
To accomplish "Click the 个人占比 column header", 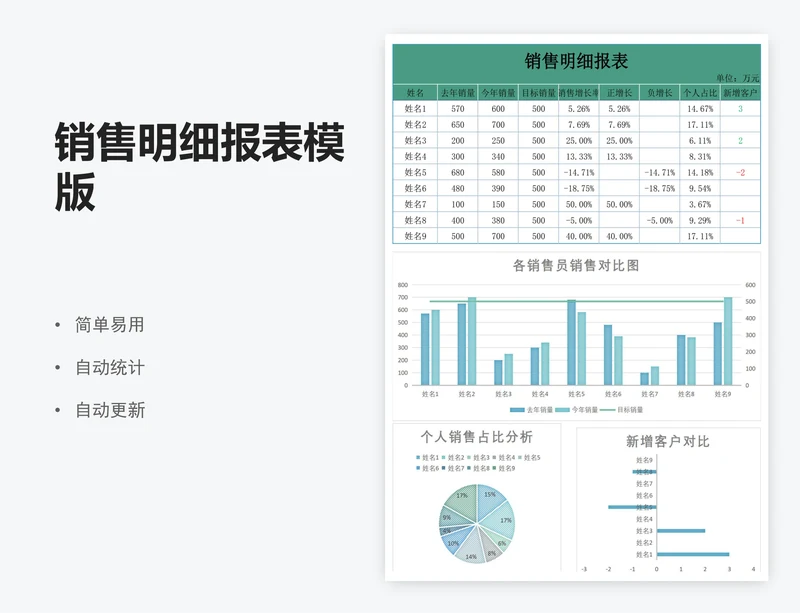I will pos(699,93).
